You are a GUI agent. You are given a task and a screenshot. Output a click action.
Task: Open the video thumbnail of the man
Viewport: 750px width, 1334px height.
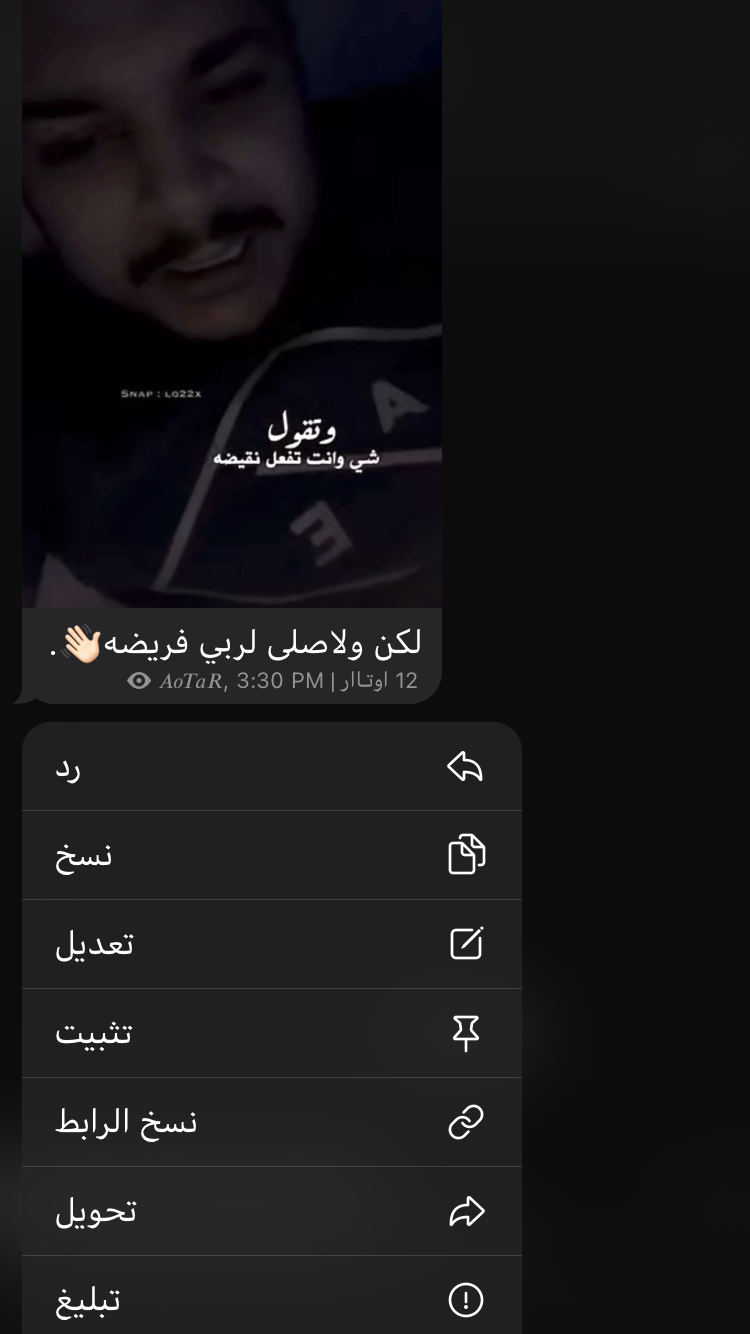(x=232, y=304)
